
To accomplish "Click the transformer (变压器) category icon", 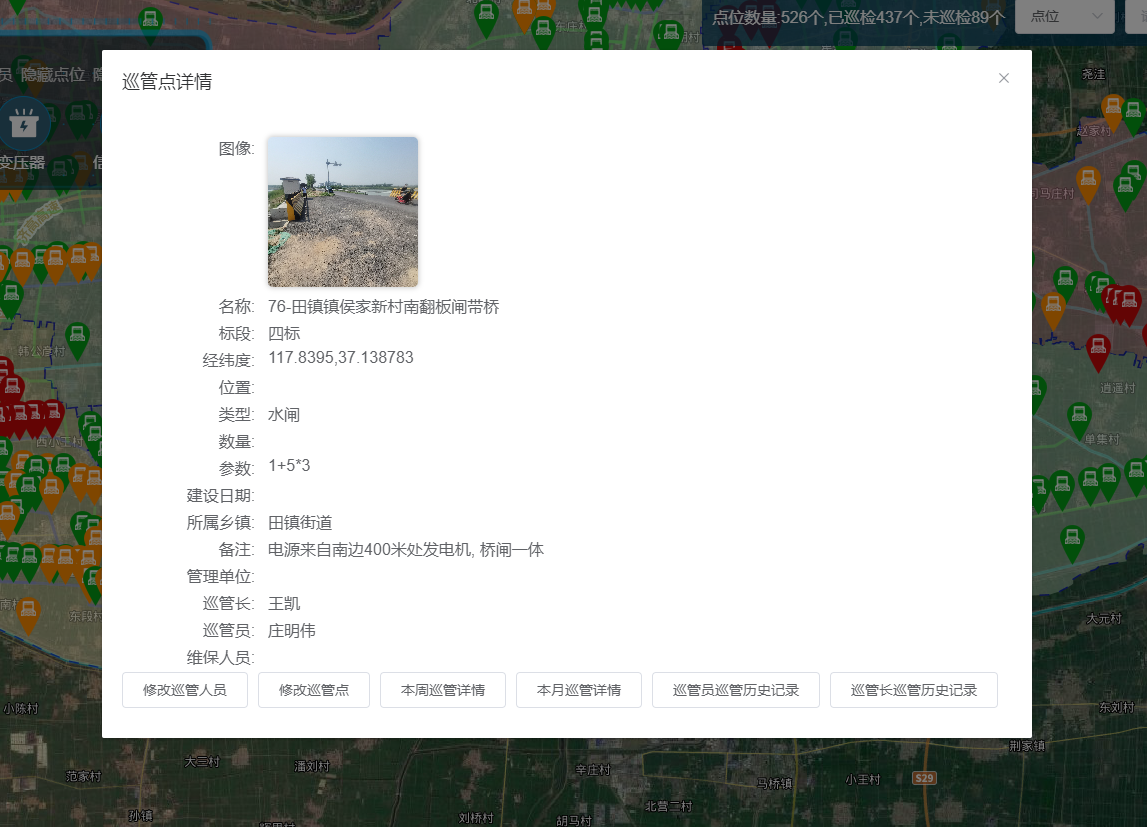I will tap(22, 125).
